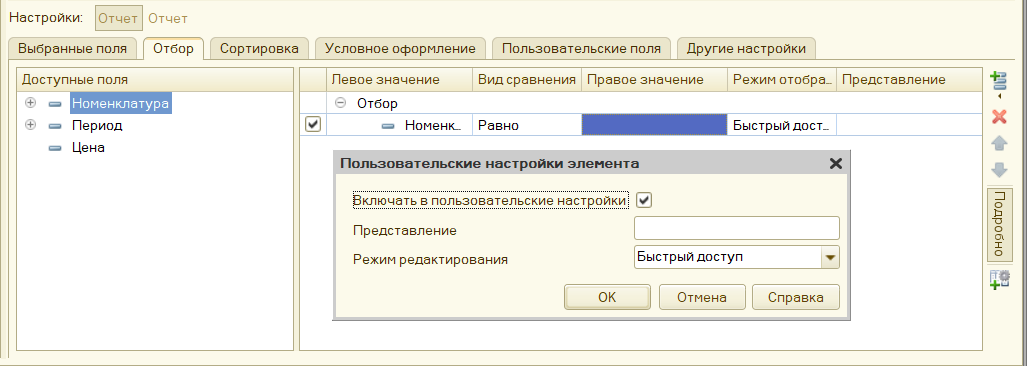Close the Пользовательские настройки элемента dialog

[835, 164]
